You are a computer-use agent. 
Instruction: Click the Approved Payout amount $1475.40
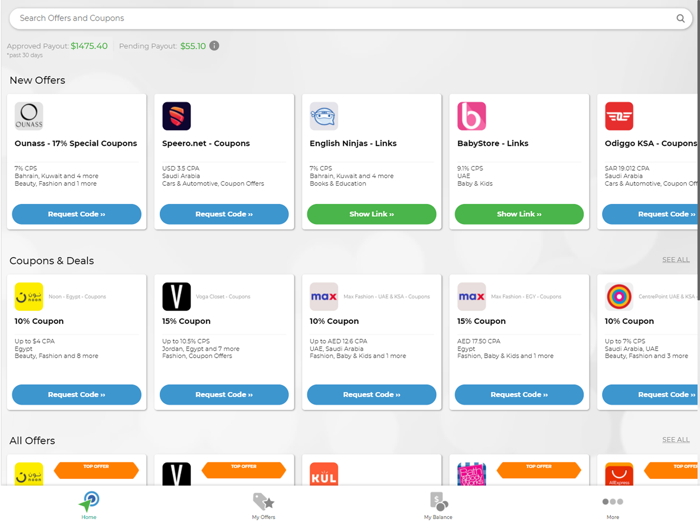(x=89, y=46)
